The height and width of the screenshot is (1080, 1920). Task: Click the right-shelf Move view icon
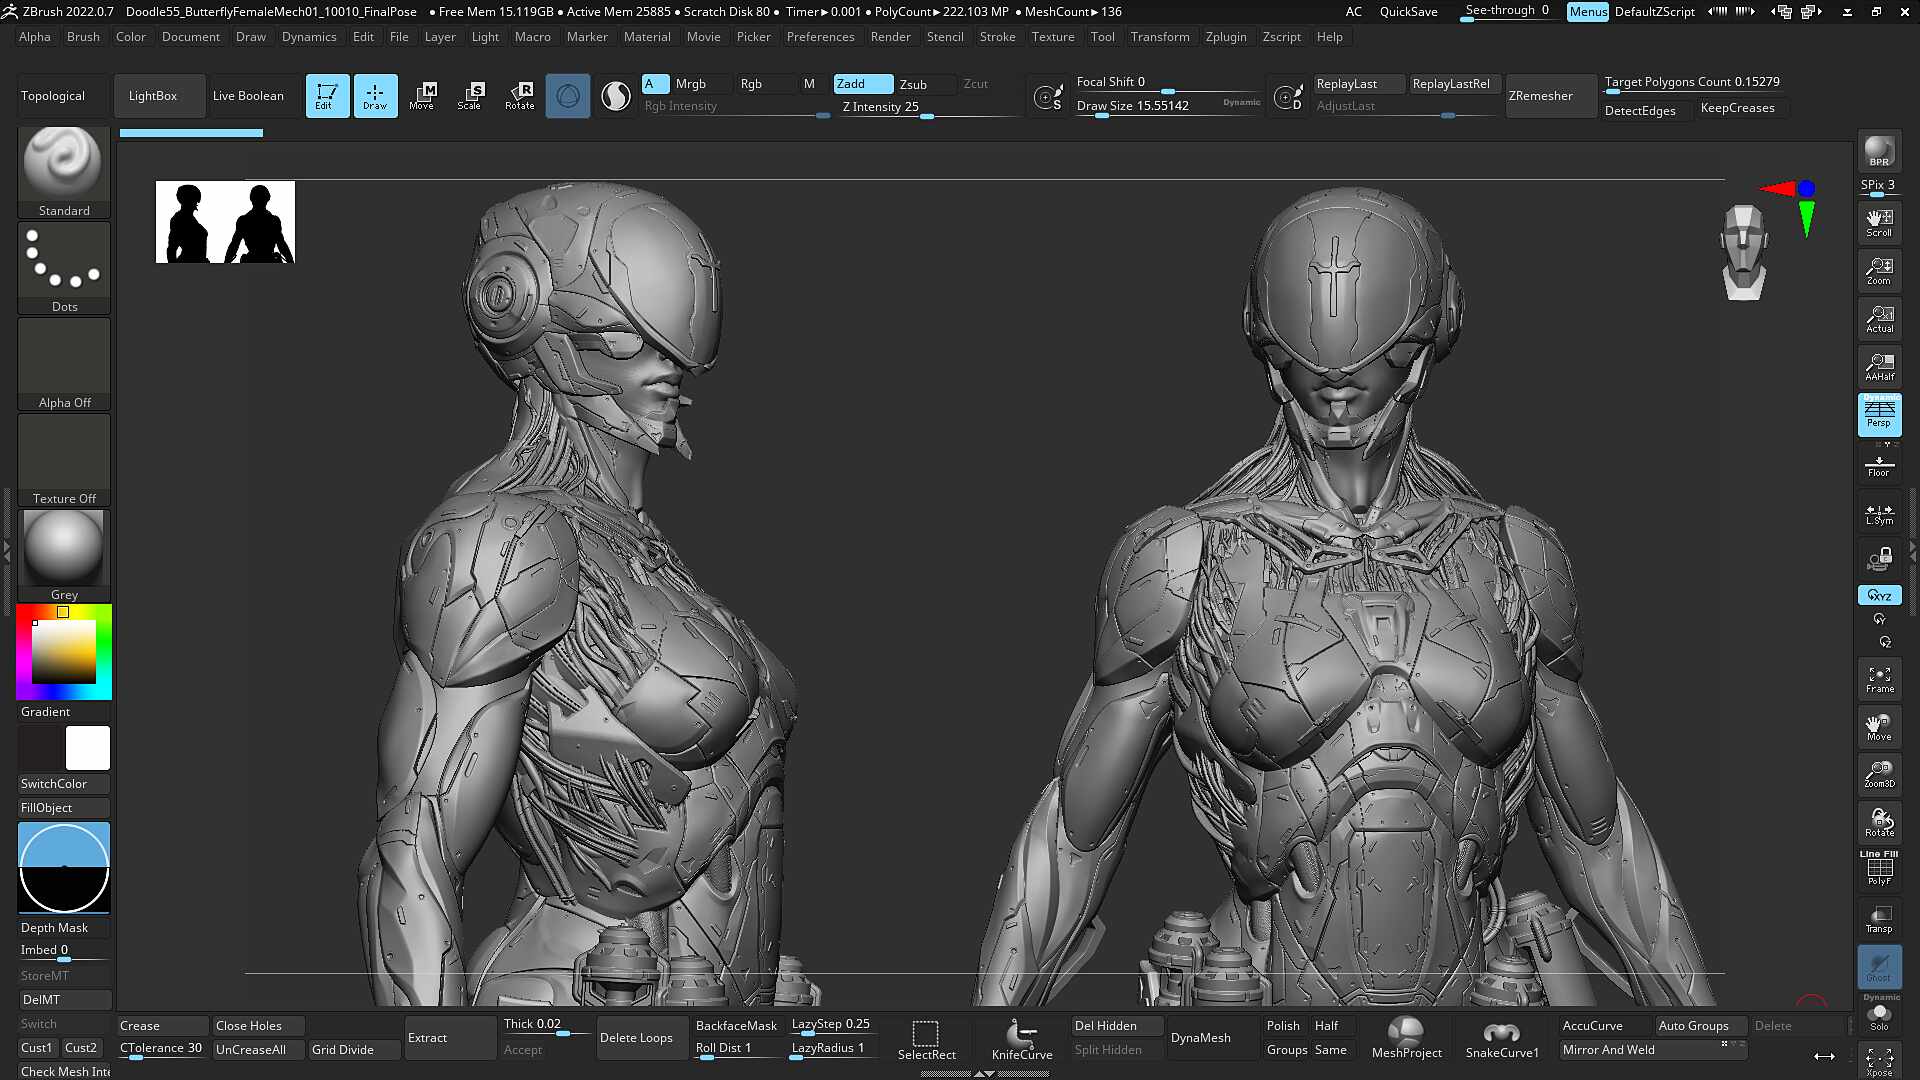1879,727
